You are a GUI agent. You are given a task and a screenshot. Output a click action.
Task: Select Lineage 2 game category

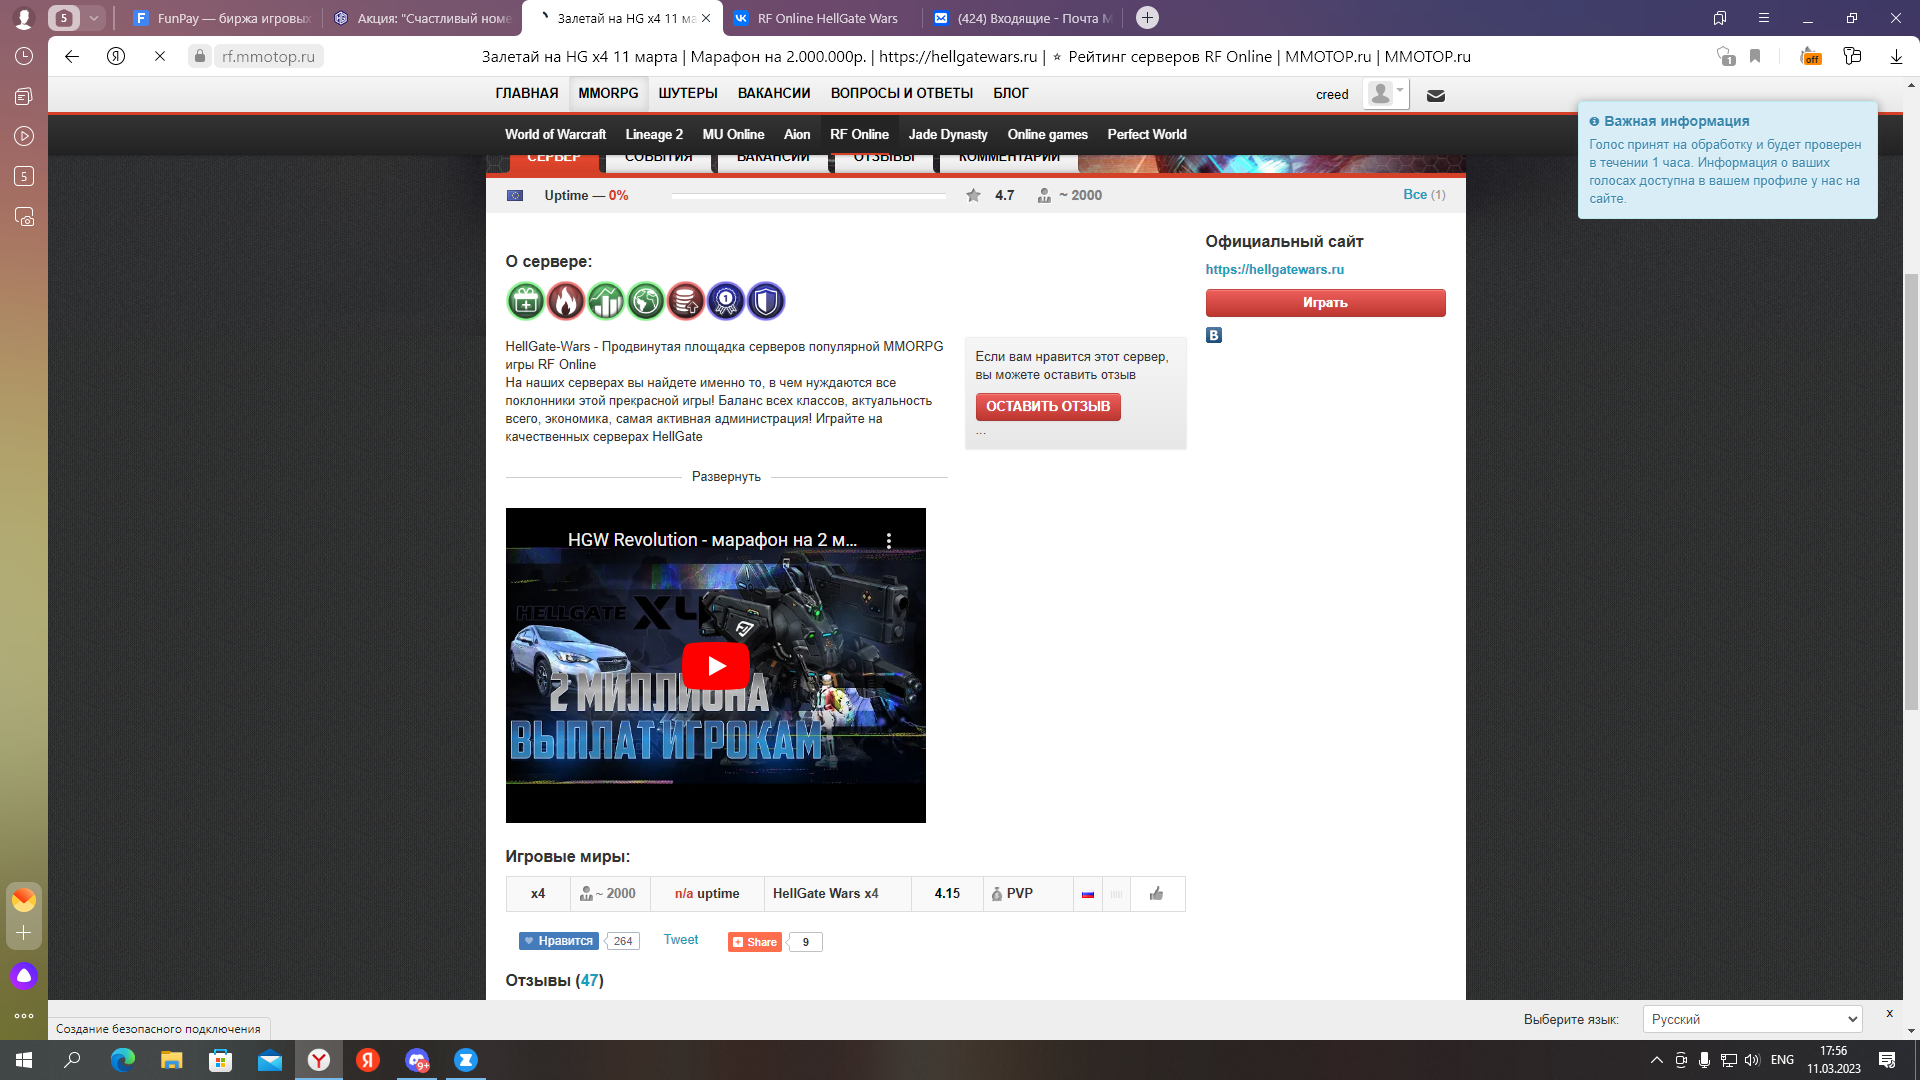pyautogui.click(x=654, y=134)
